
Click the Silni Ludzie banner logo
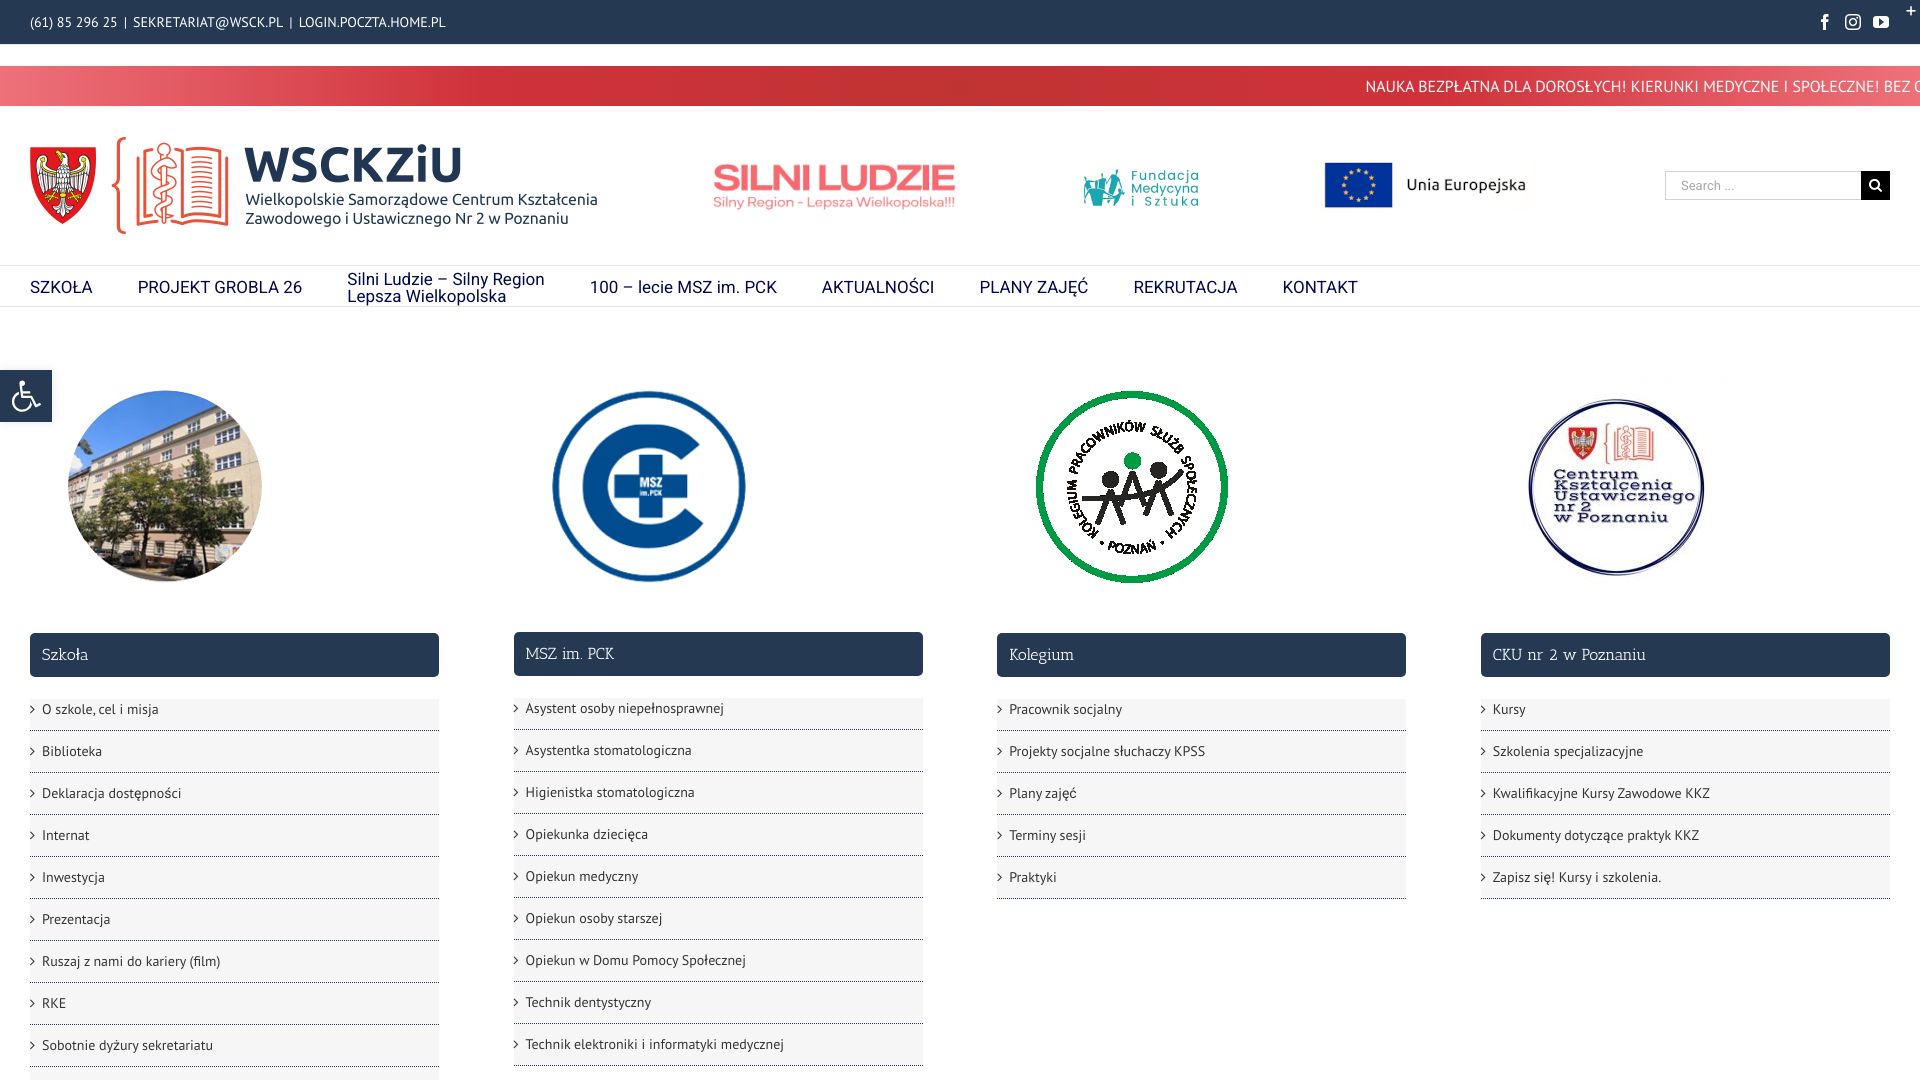(x=834, y=186)
